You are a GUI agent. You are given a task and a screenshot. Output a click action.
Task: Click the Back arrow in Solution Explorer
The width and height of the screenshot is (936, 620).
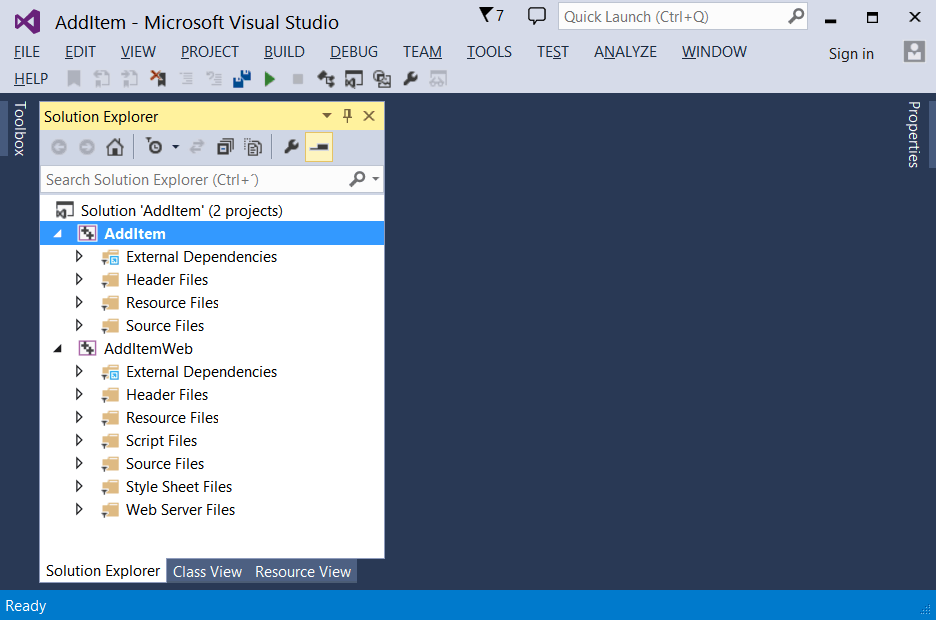tap(58, 147)
